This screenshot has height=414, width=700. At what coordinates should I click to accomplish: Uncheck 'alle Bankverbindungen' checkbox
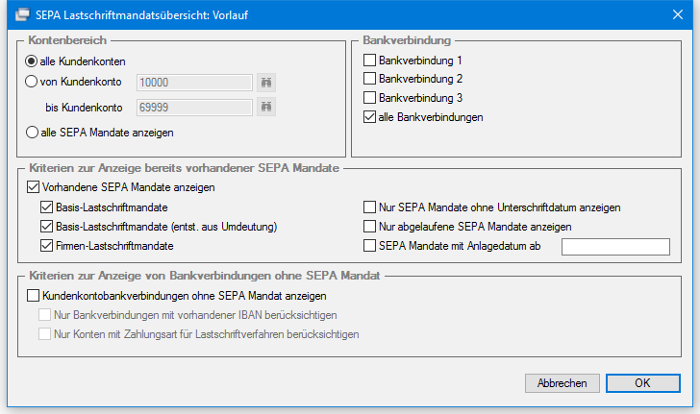coord(369,117)
